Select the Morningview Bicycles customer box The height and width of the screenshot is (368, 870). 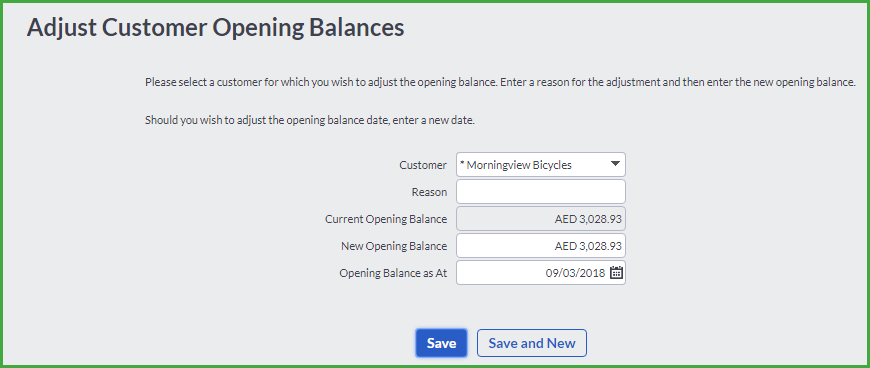[541, 165]
